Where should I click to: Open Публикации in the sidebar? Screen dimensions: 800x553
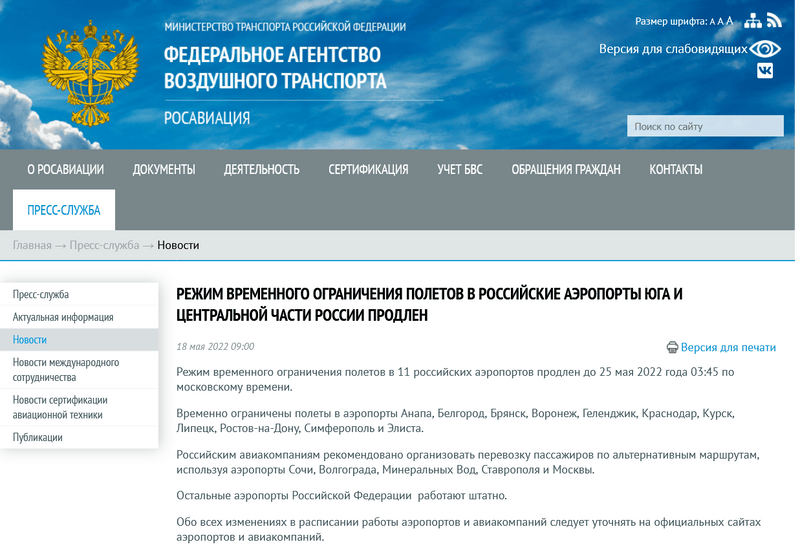(79, 437)
